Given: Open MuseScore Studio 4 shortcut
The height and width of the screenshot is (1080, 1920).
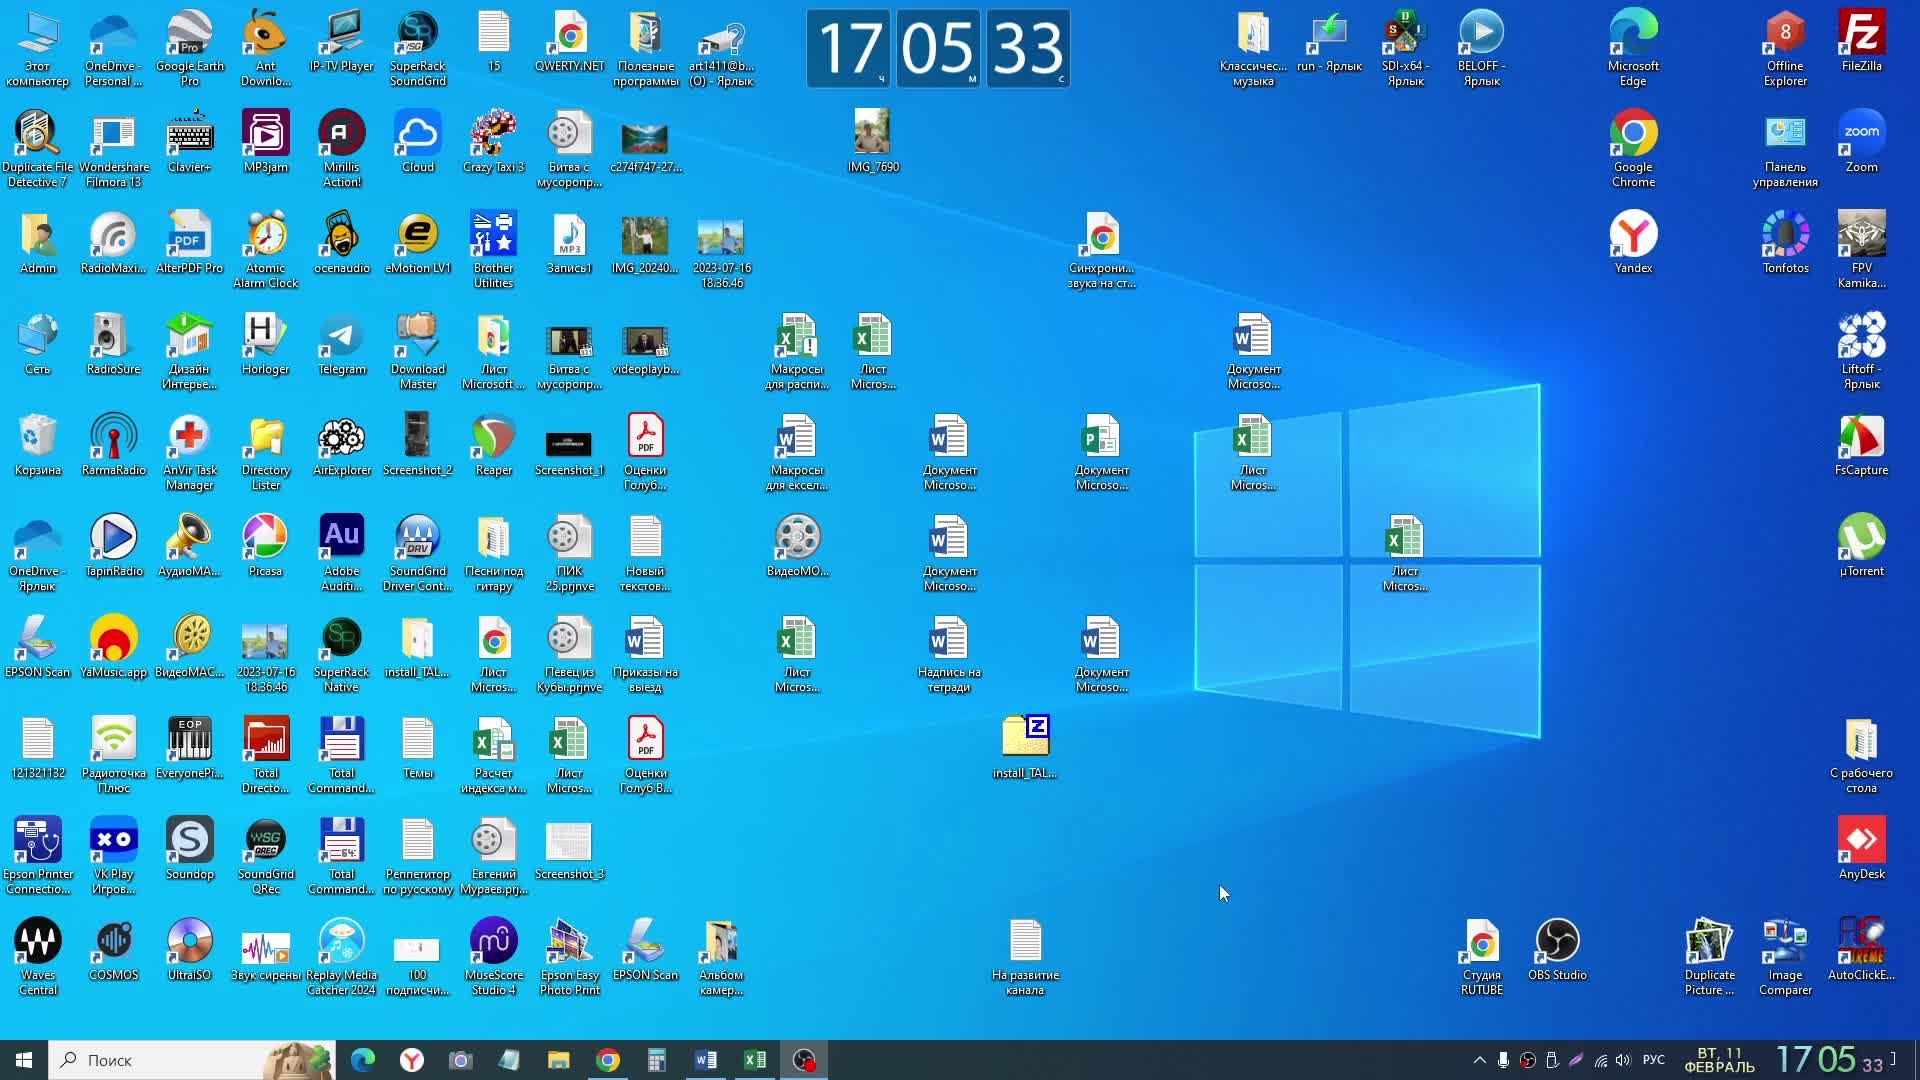Looking at the screenshot, I should [x=493, y=957].
